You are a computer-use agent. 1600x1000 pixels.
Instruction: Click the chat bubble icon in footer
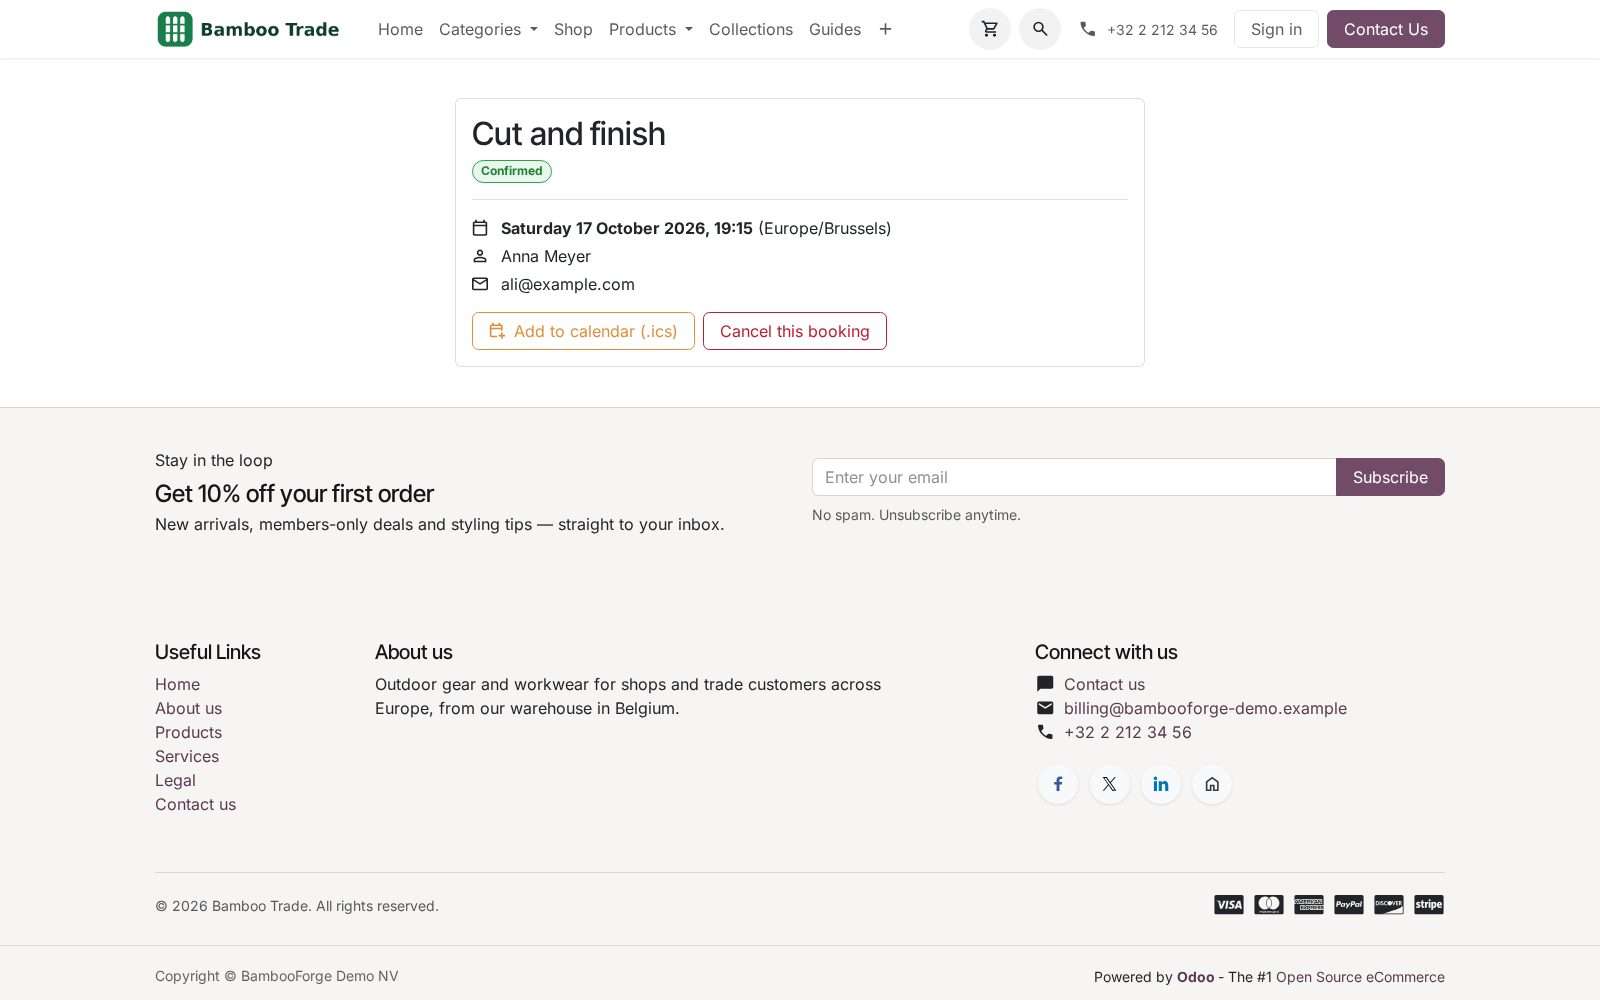1045,684
